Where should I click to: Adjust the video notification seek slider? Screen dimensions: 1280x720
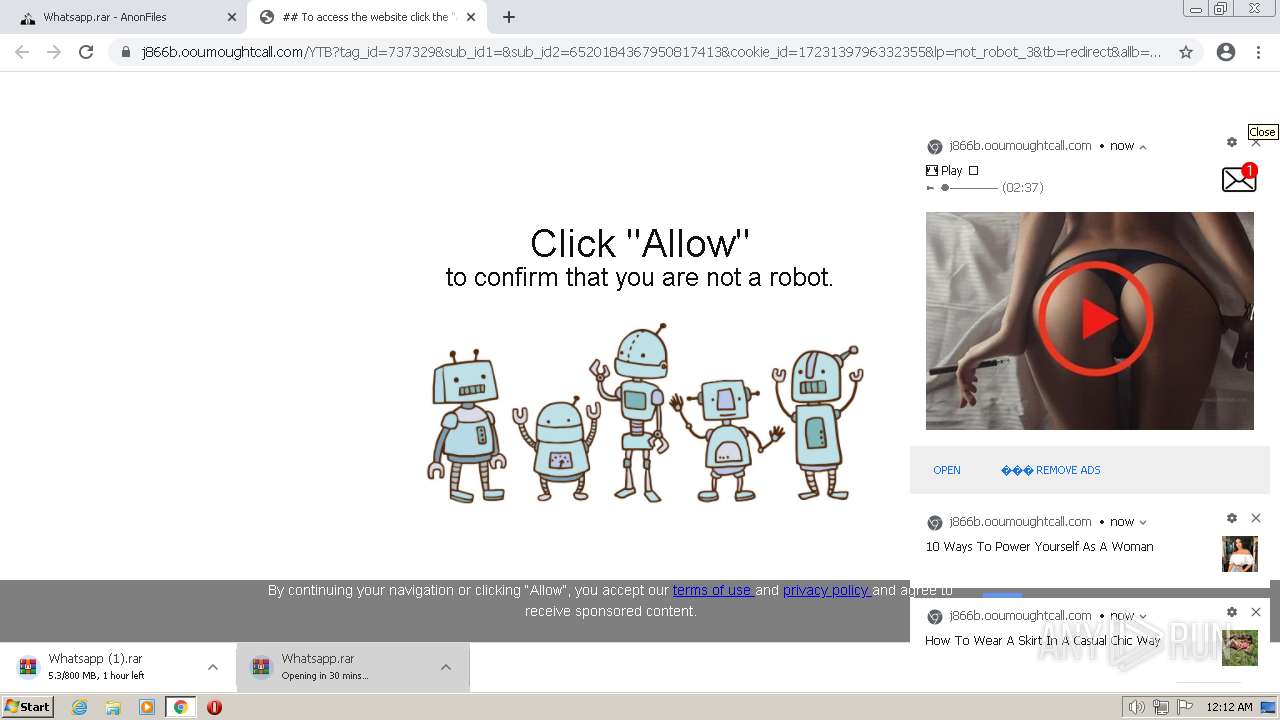(x=969, y=187)
